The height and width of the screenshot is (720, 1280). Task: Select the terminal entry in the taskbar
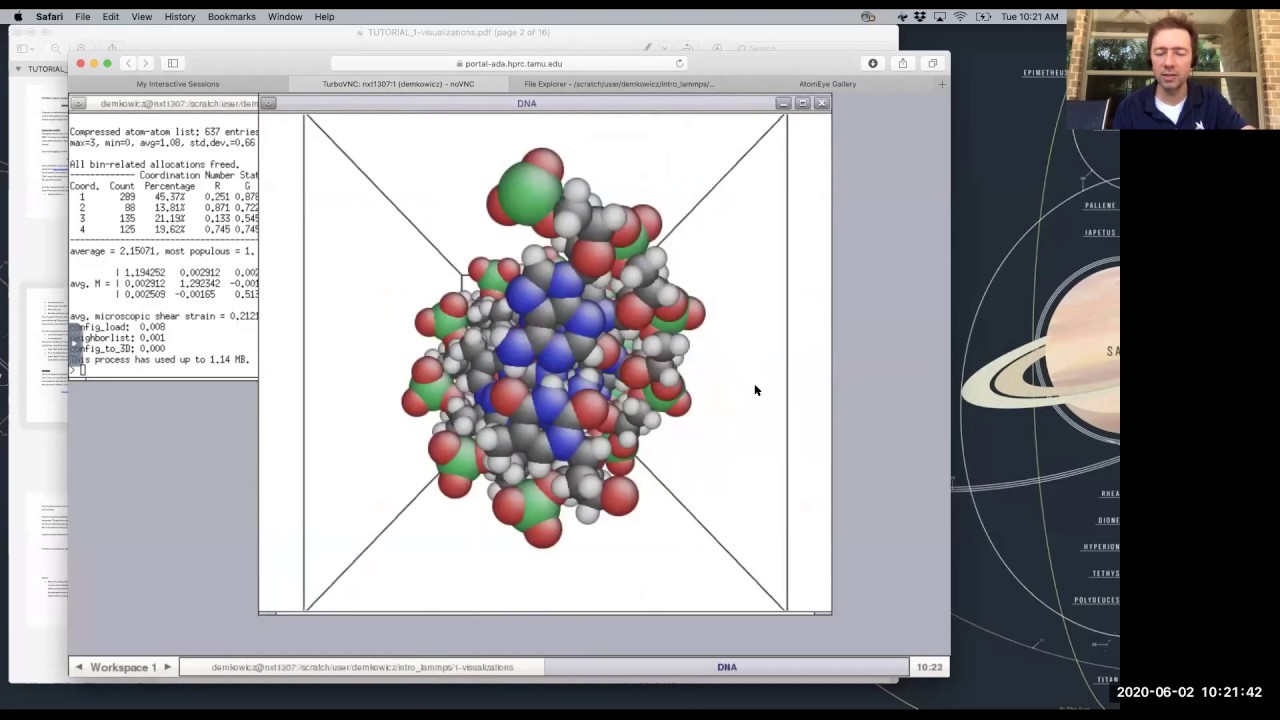pos(362,667)
